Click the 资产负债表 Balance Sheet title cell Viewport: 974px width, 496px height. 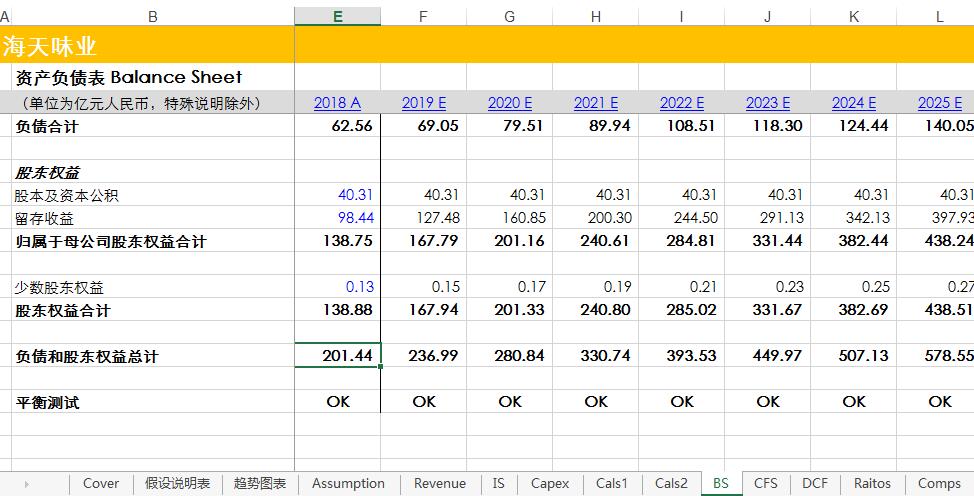153,77
